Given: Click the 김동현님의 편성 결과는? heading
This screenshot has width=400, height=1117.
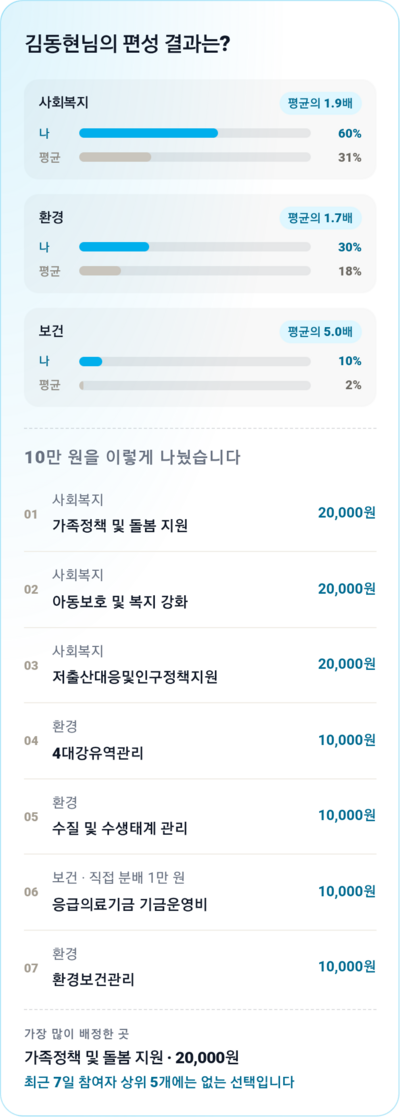Looking at the screenshot, I should [x=127, y=44].
